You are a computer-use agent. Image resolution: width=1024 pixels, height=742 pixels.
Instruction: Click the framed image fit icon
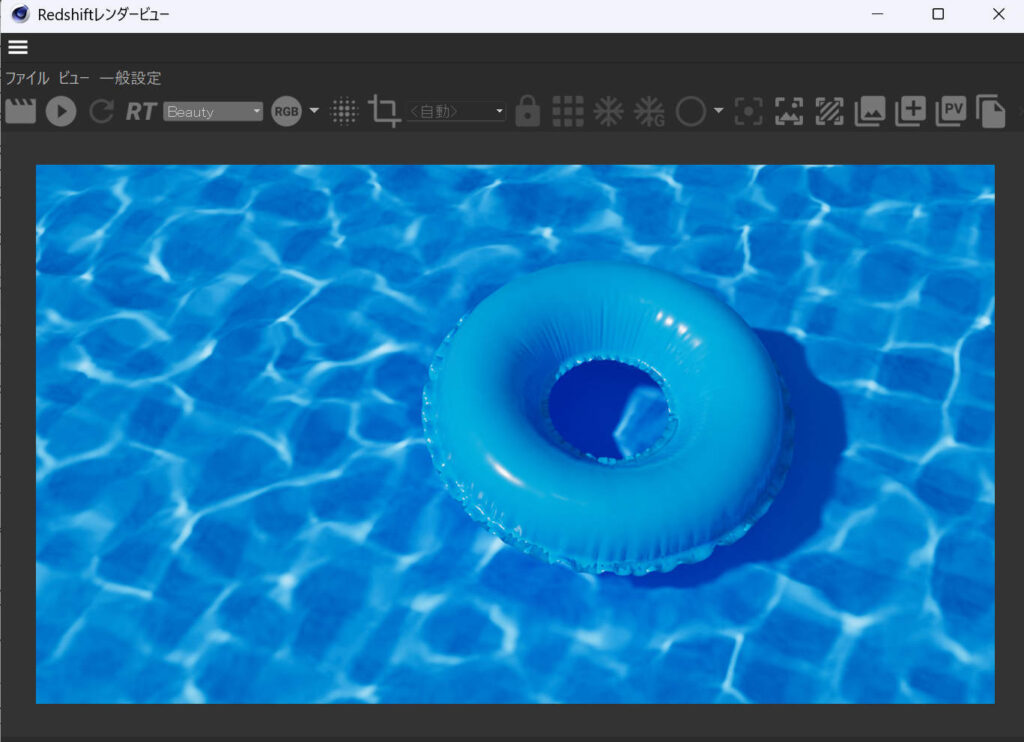(x=789, y=111)
